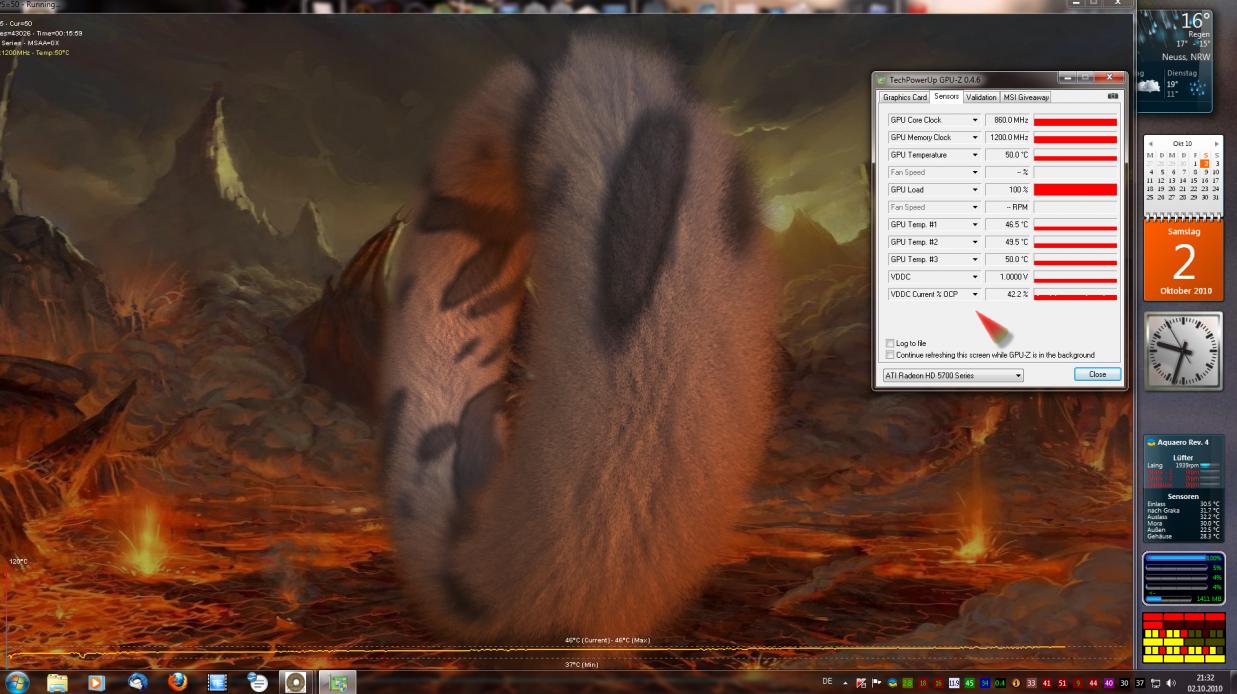The image size is (1237, 694).
Task: Click the 46.5 °C GPU Temp. #1 value
Action: 1007,225
